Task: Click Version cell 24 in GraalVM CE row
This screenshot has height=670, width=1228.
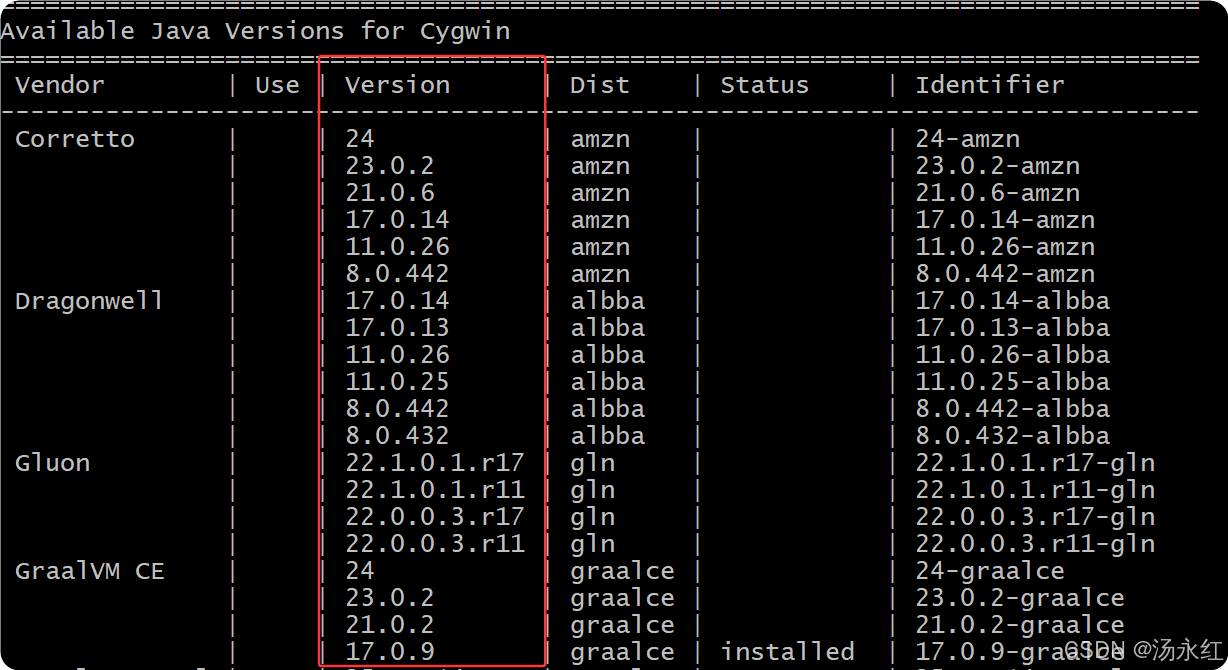Action: pos(360,571)
